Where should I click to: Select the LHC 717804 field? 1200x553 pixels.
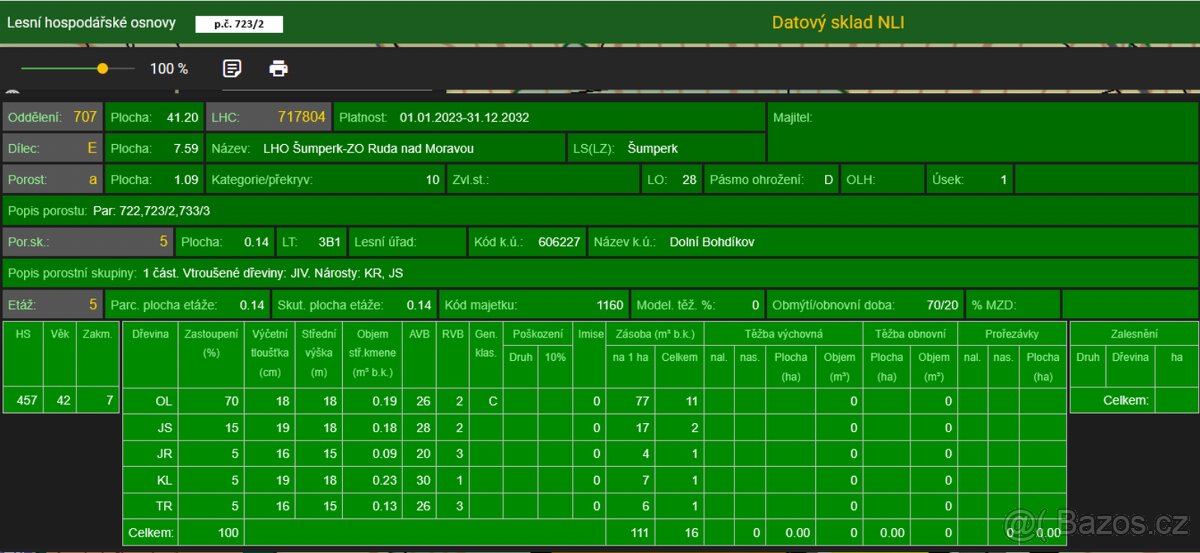pos(268,117)
